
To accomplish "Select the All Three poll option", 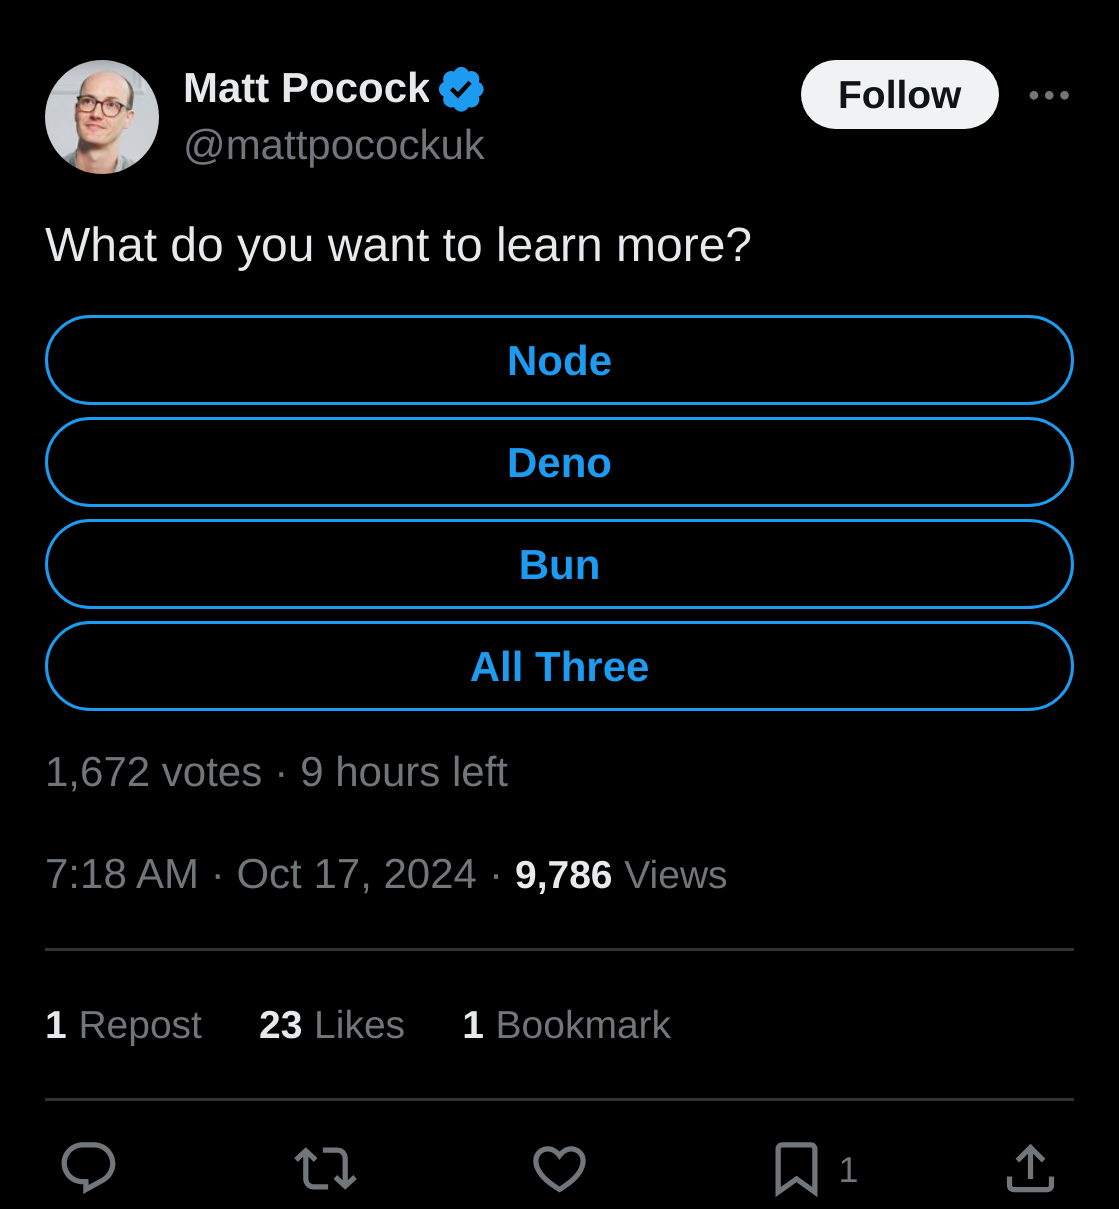I will (559, 666).
